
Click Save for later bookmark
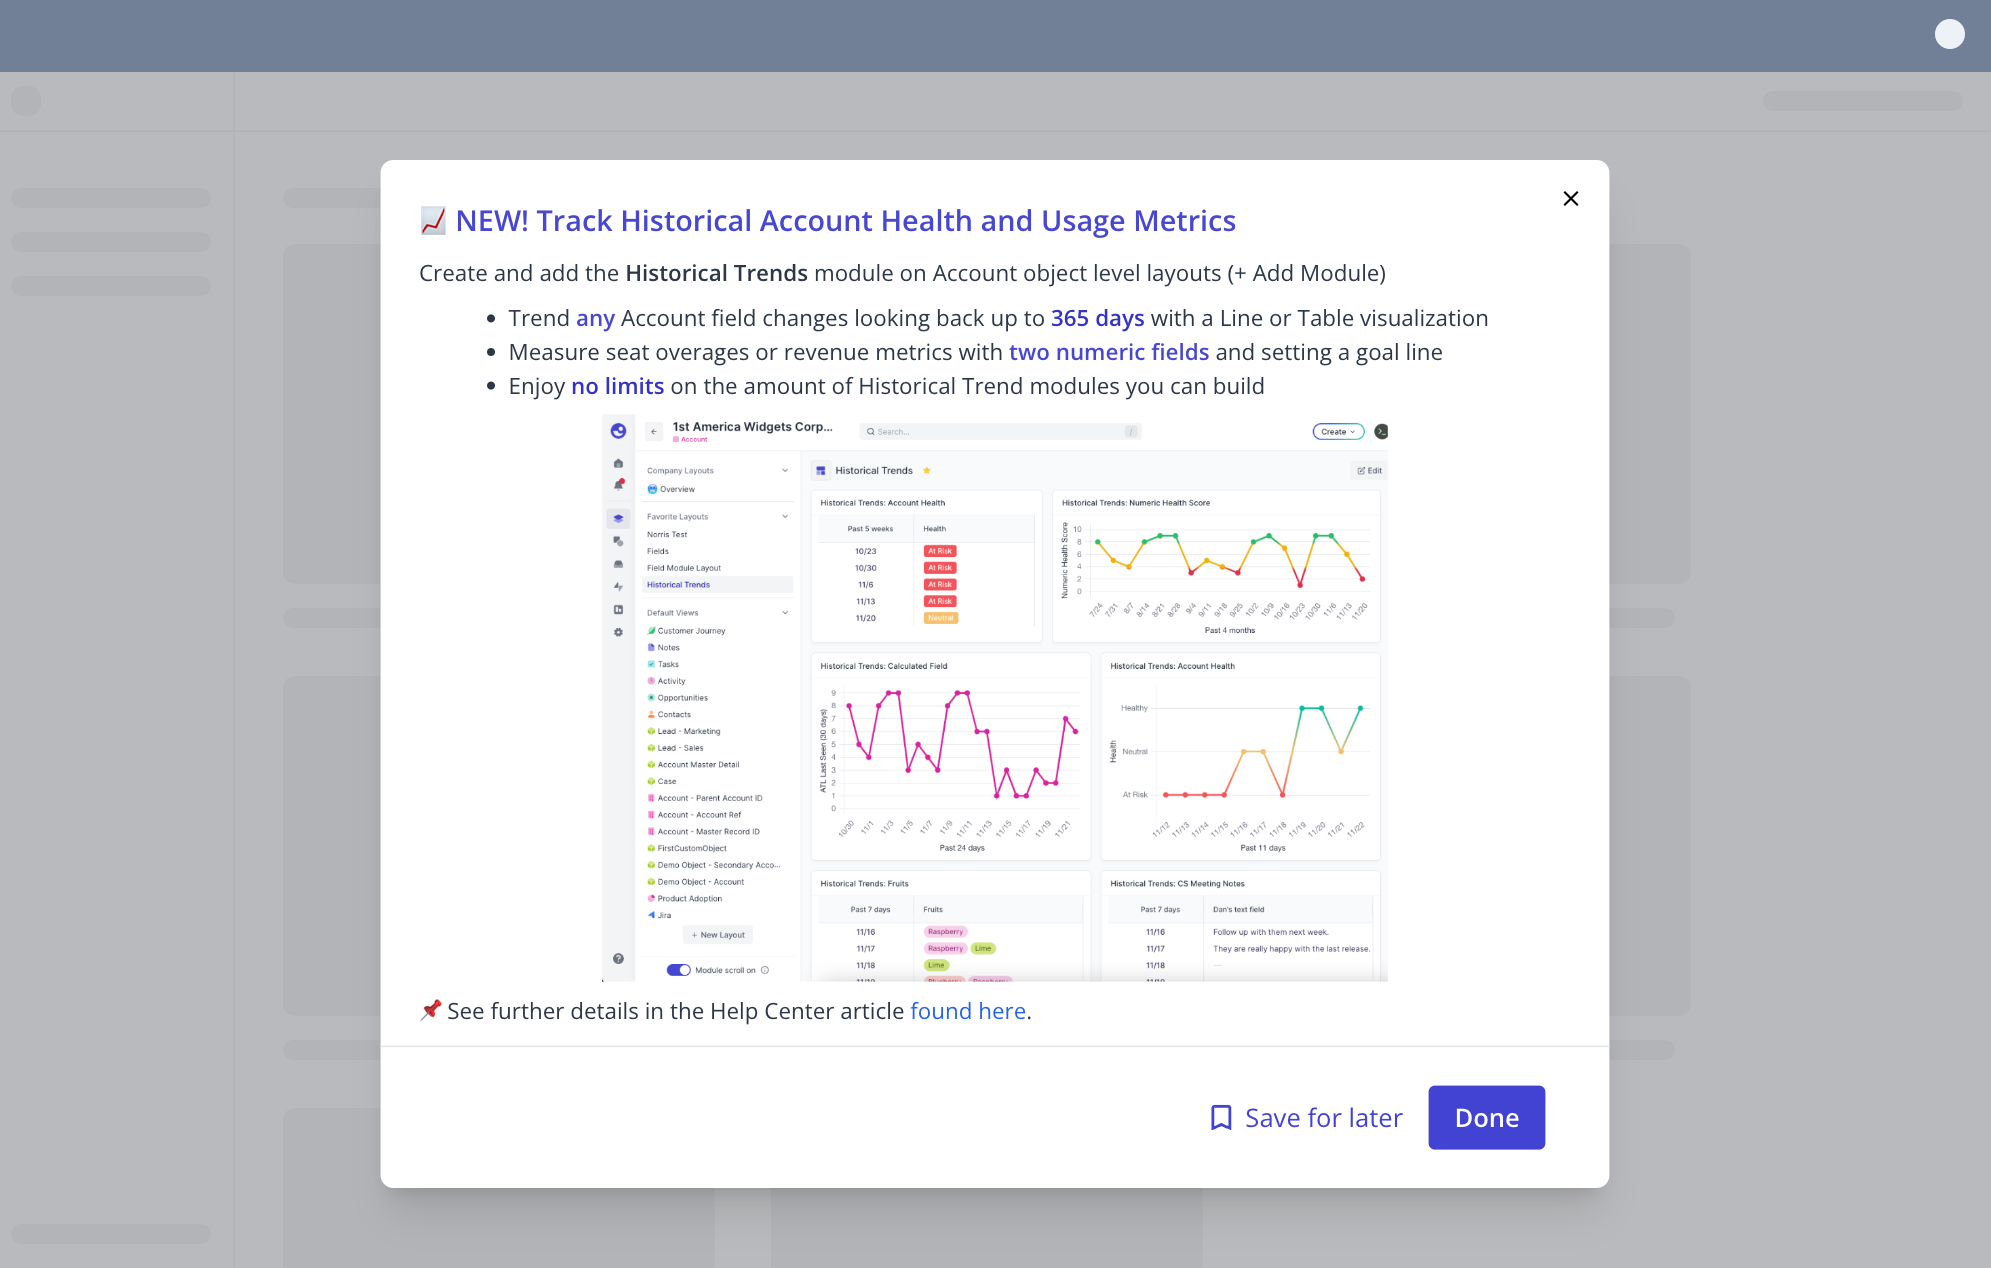tap(1306, 1117)
